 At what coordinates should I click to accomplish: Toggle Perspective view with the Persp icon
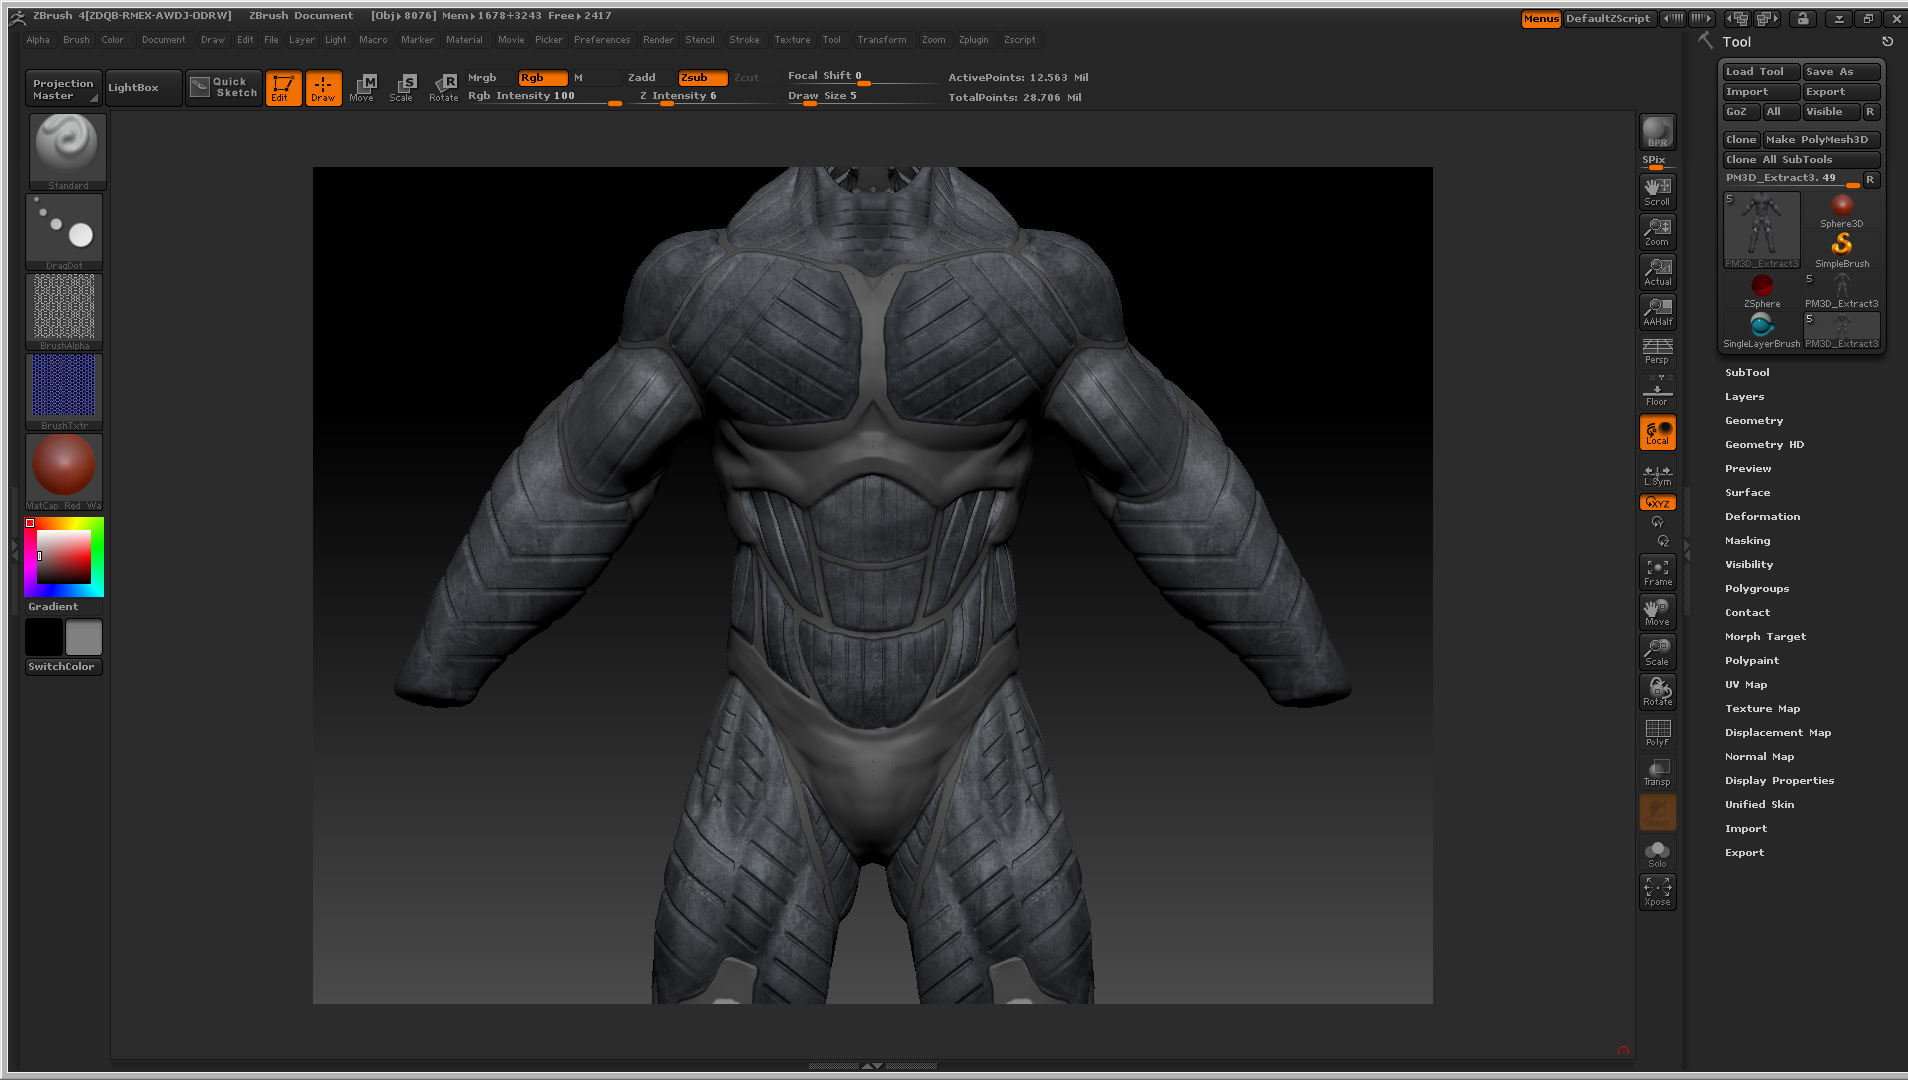coord(1657,352)
